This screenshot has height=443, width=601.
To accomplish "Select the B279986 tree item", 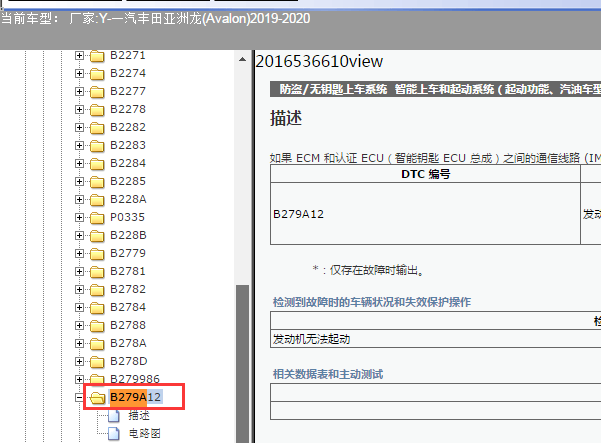I will pyautogui.click(x=135, y=379).
